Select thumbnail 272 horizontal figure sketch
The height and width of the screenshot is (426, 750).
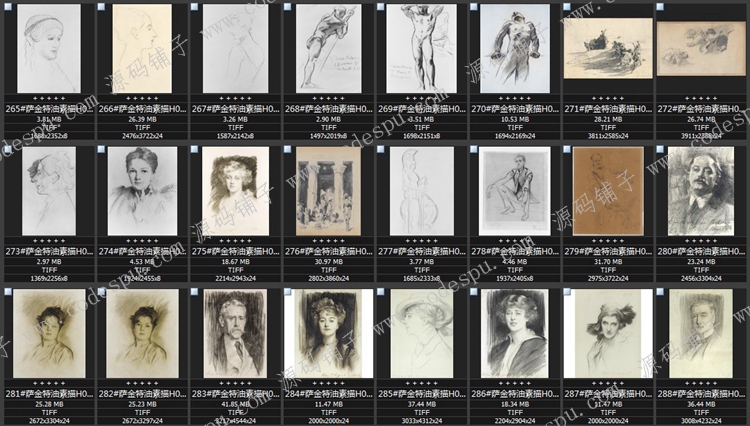click(x=701, y=48)
